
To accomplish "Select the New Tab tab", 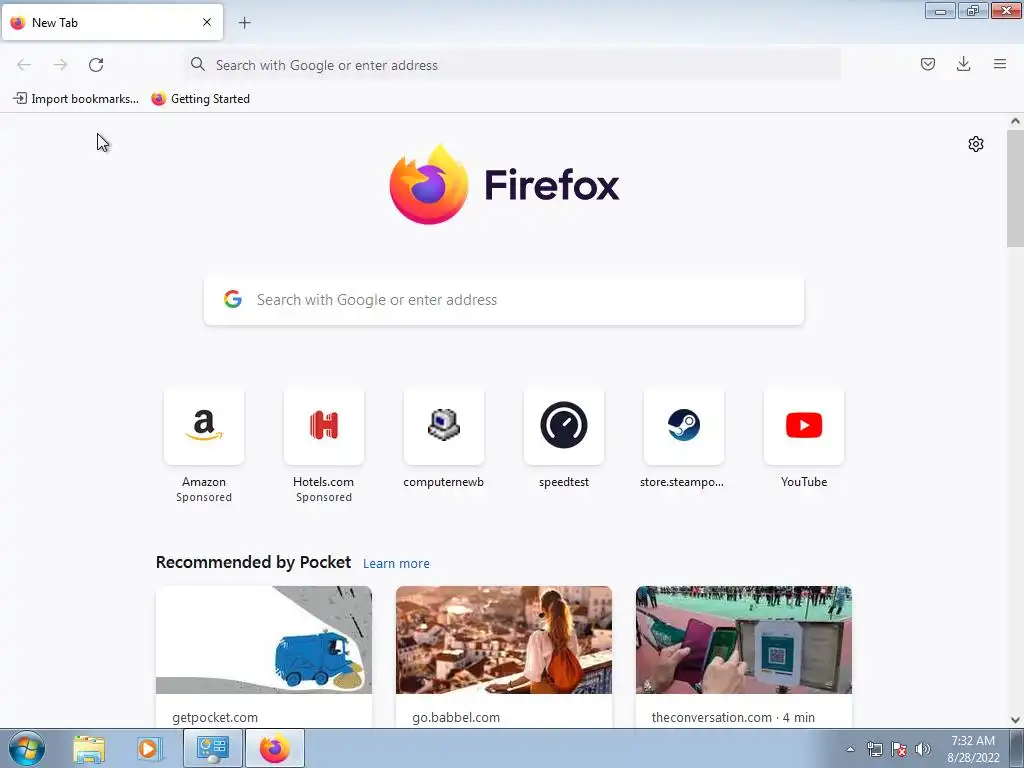I will tap(112, 22).
